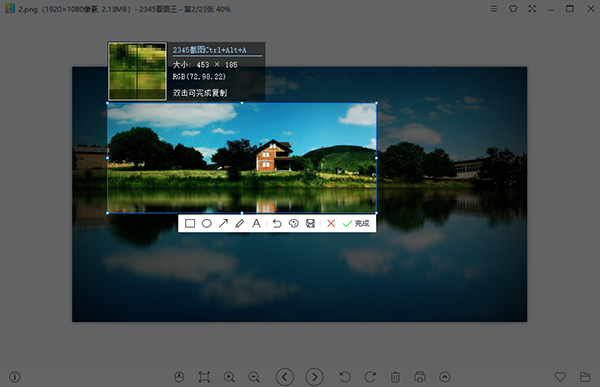The image size is (600, 387).
Task: Pick the pencil freehand tool
Action: pos(240,224)
